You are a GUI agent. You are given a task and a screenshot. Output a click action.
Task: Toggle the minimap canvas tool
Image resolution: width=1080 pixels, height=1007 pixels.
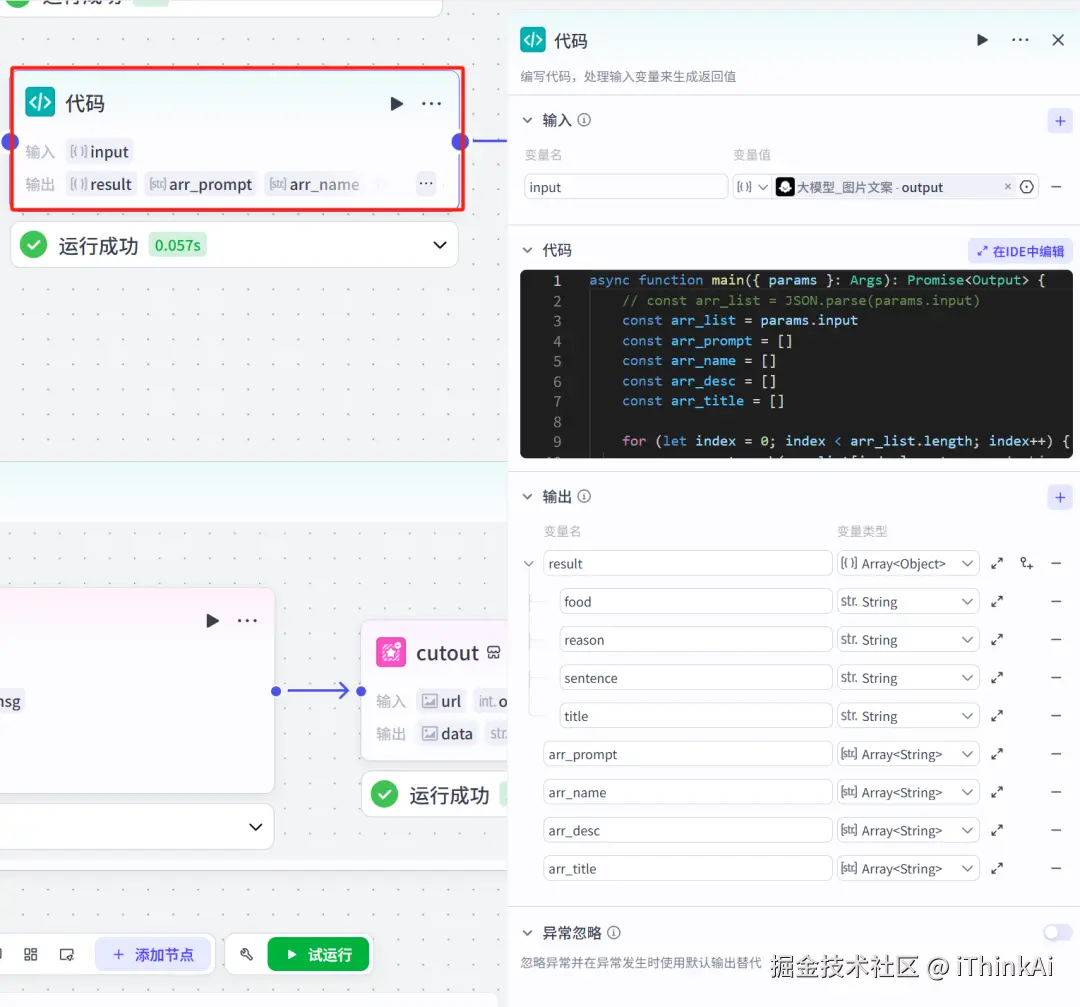[67, 954]
